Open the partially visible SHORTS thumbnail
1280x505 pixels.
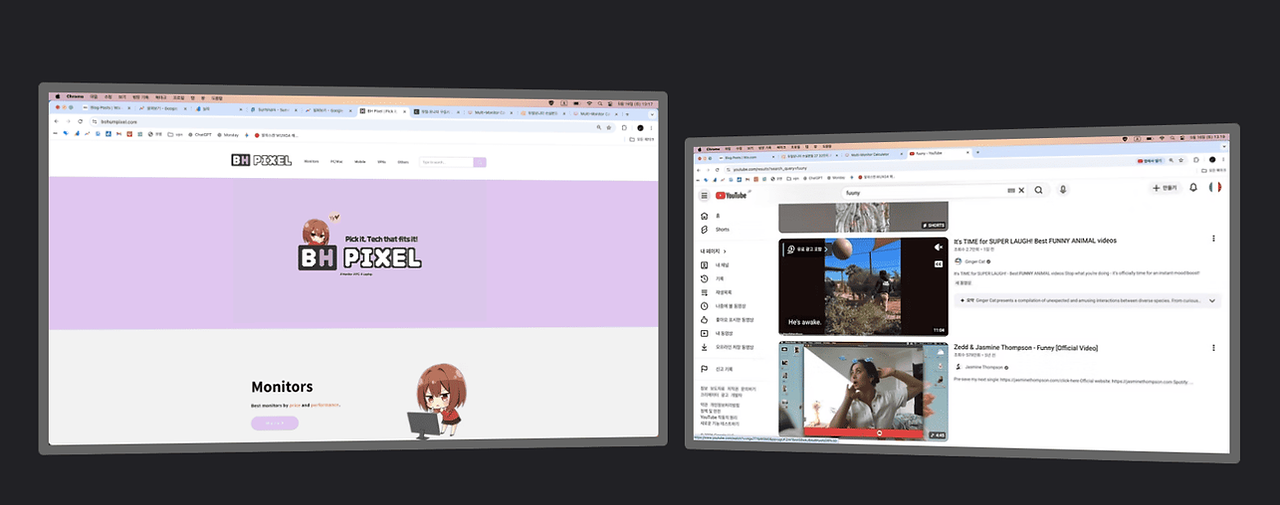click(863, 217)
